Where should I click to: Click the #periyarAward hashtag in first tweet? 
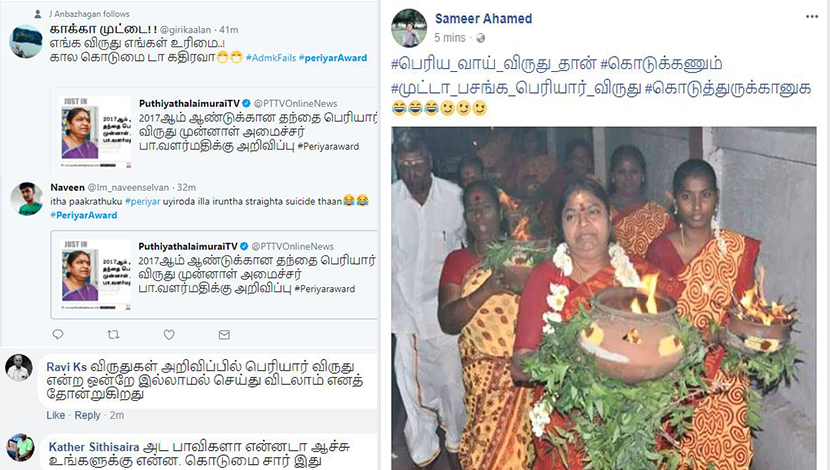coord(332,58)
